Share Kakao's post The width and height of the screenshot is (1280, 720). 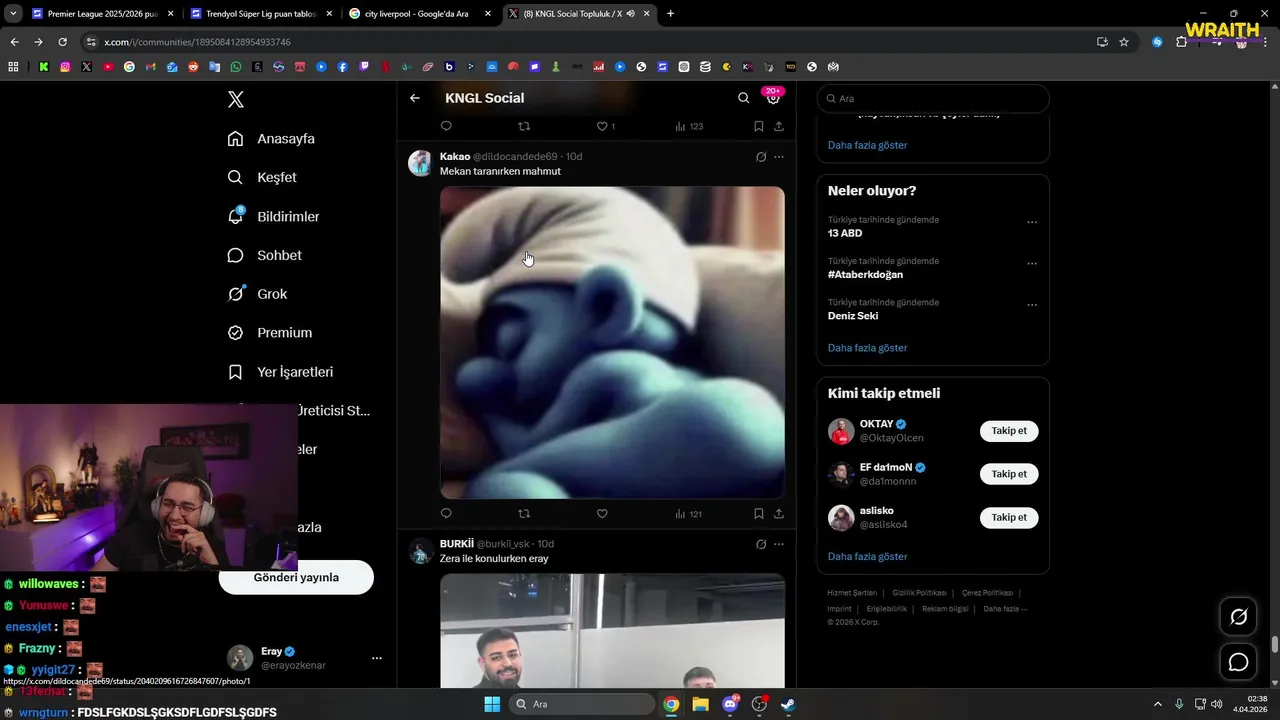(779, 514)
